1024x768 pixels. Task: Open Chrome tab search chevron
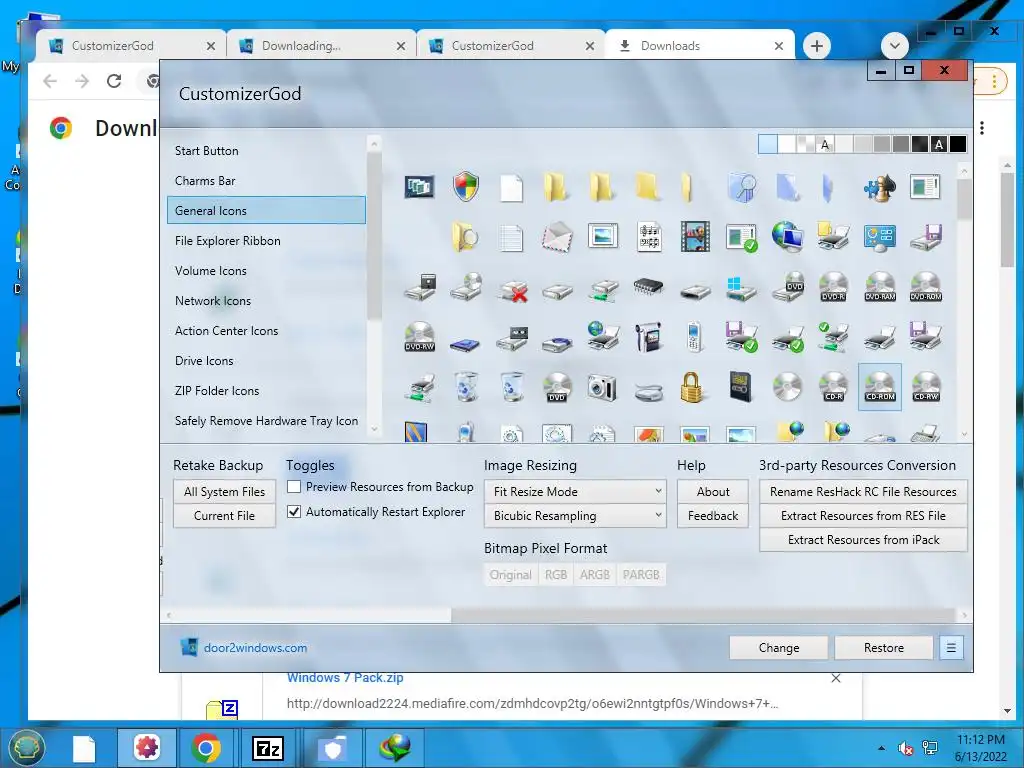895,46
